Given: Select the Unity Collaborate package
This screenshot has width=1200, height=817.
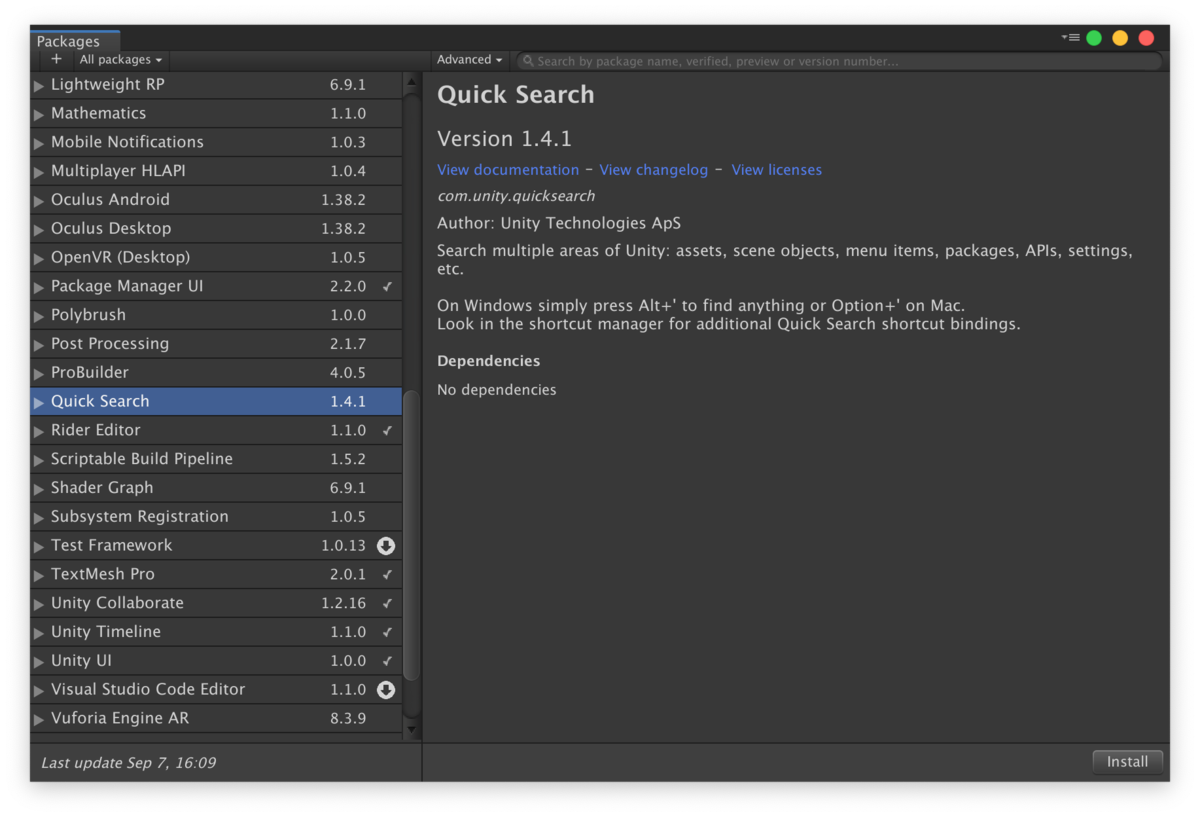Looking at the screenshot, I should coord(216,604).
